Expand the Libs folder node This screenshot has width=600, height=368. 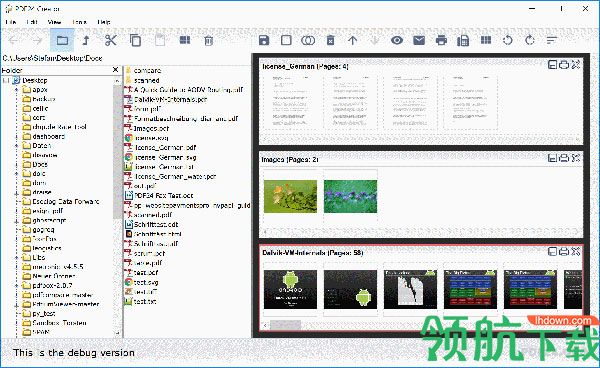(x=16, y=257)
